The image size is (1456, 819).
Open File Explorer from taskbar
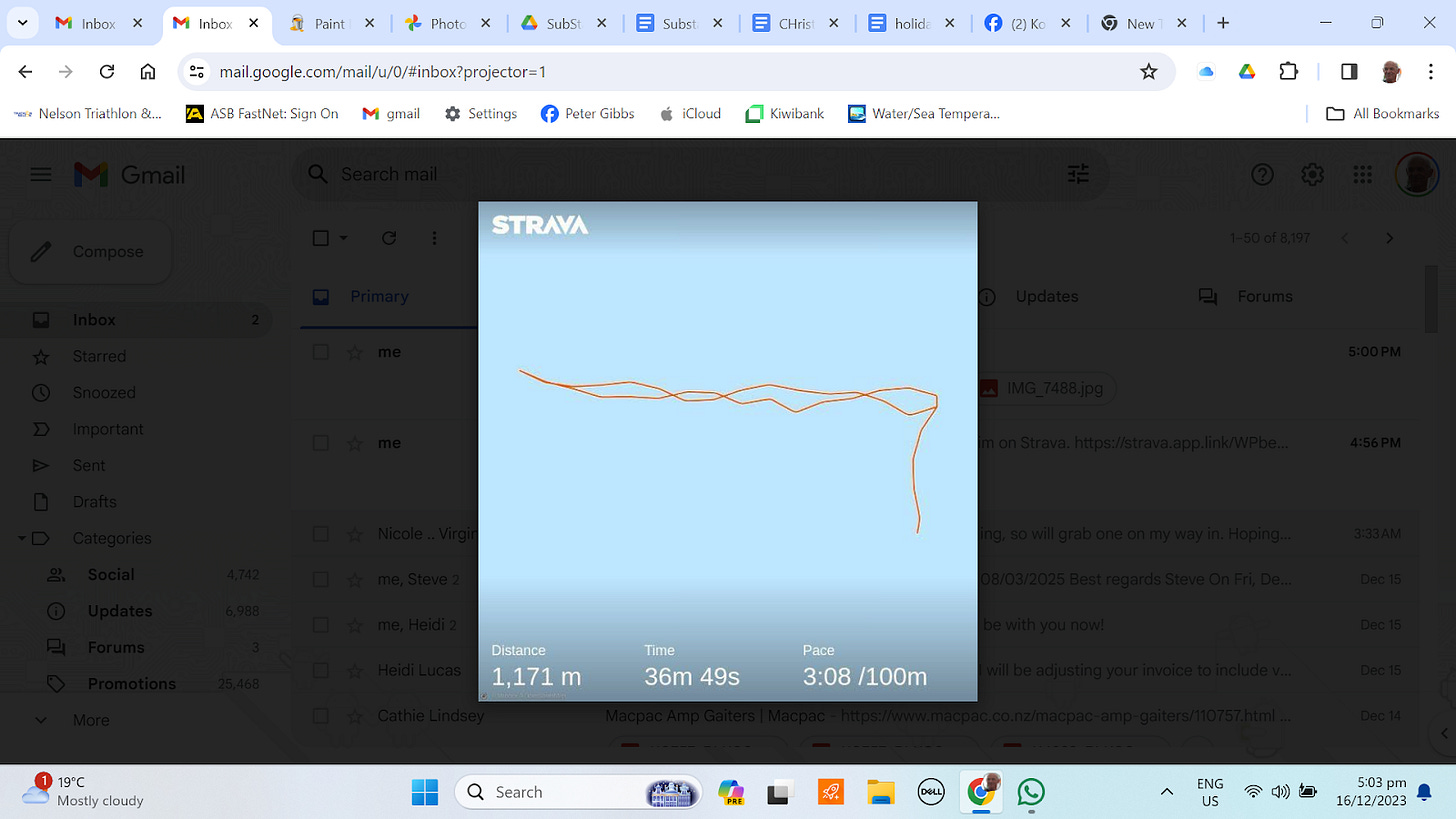coord(880,792)
